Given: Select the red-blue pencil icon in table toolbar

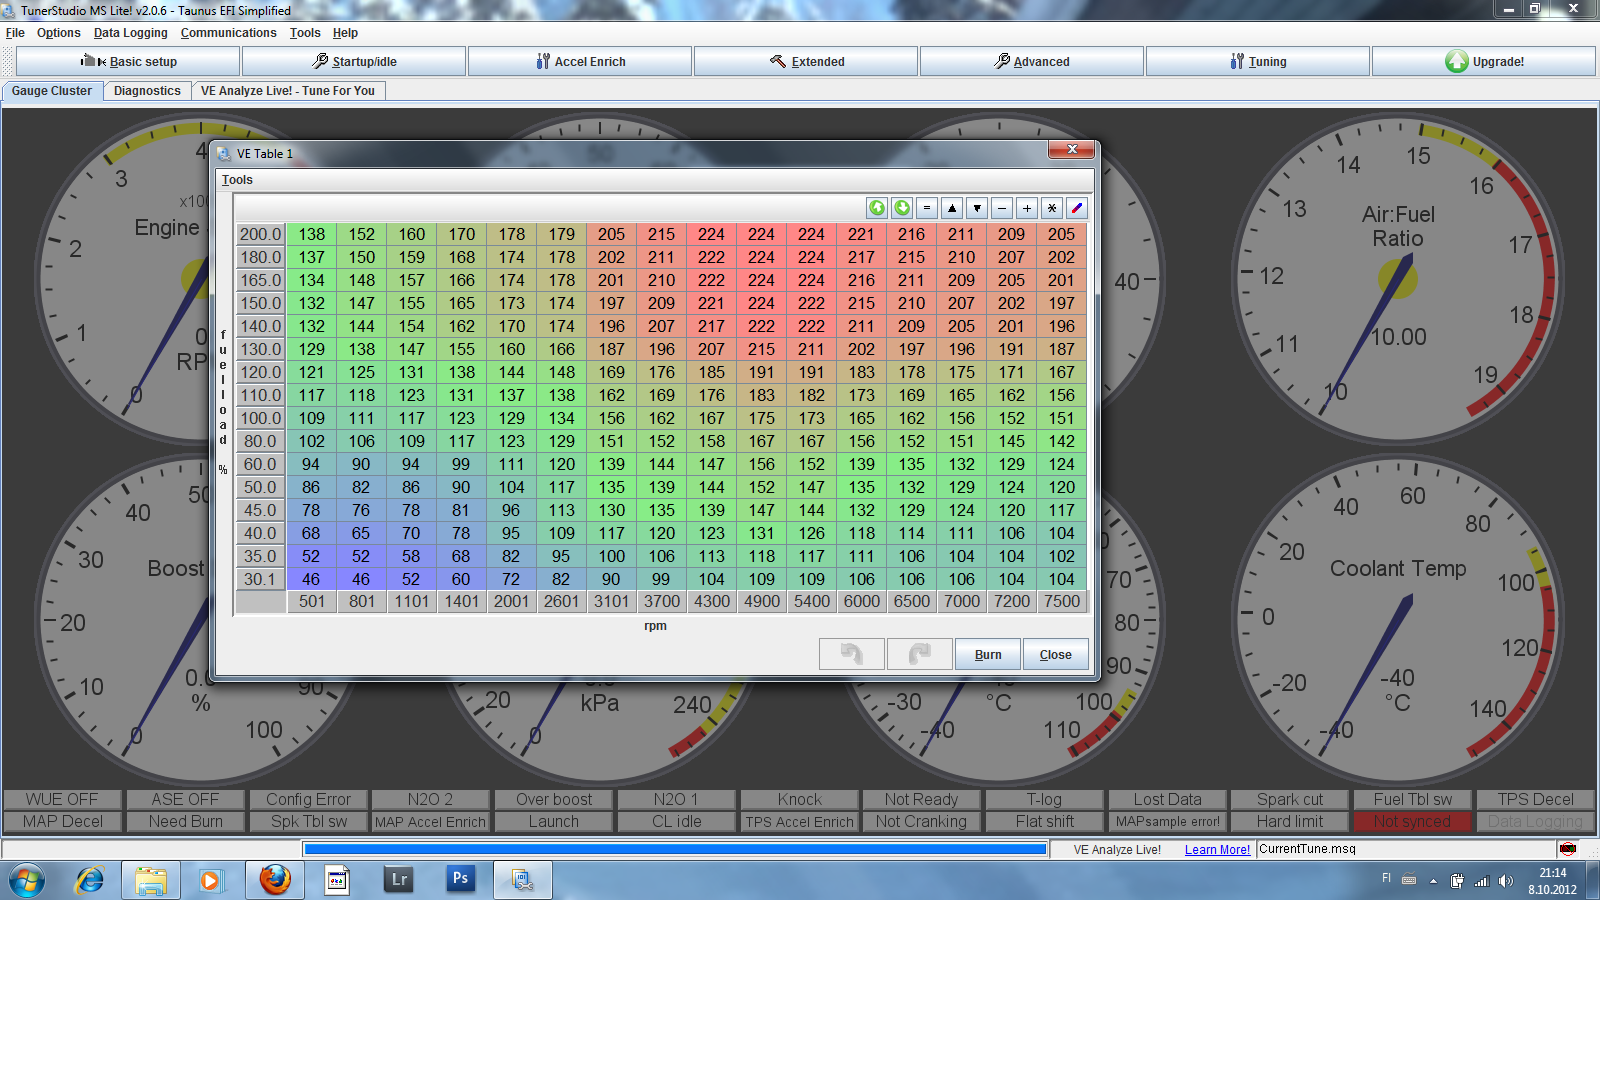Looking at the screenshot, I should pyautogui.click(x=1077, y=208).
